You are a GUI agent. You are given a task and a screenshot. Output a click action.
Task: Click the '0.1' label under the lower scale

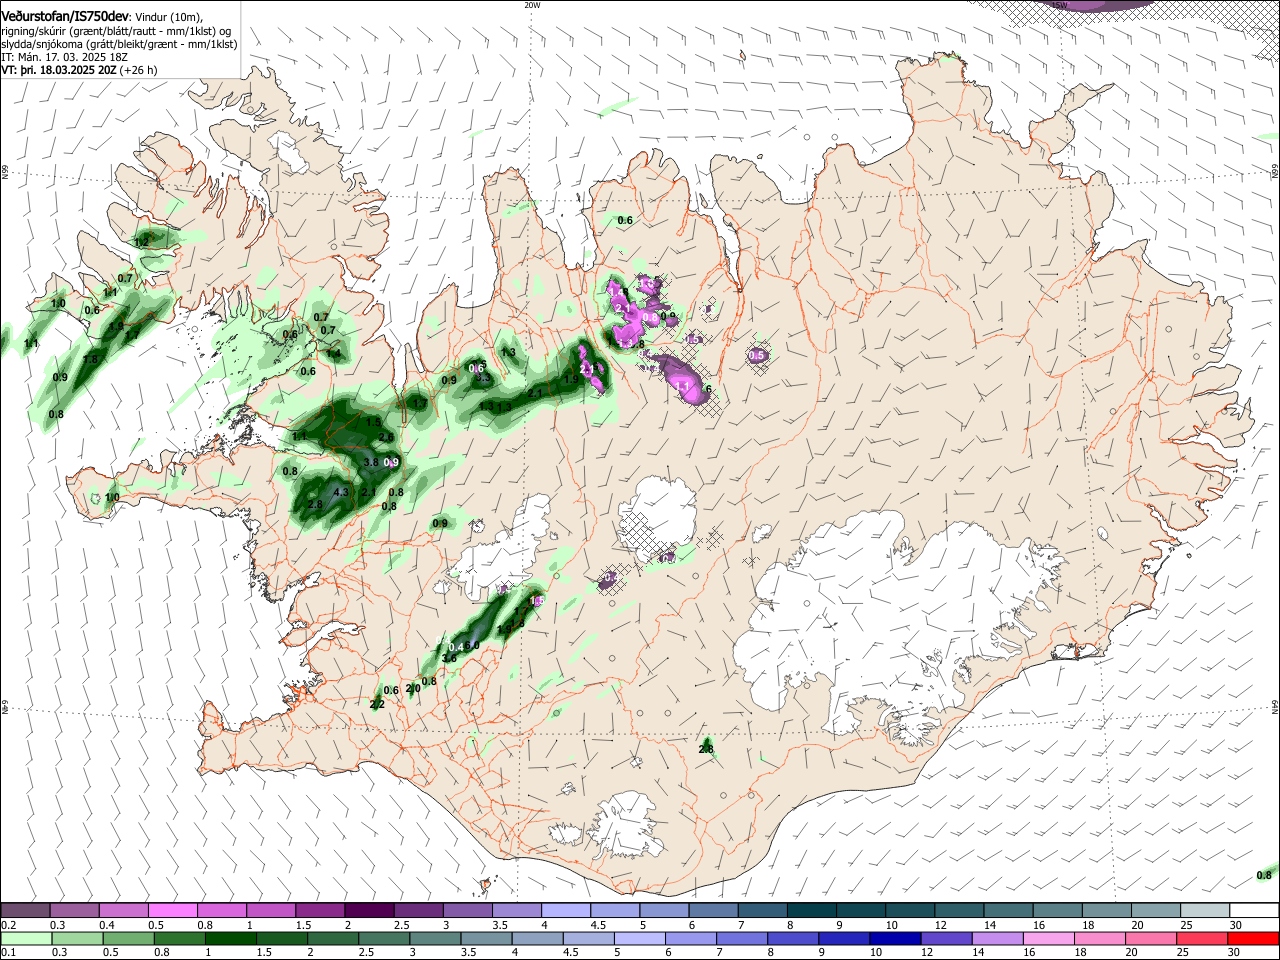coord(7,953)
